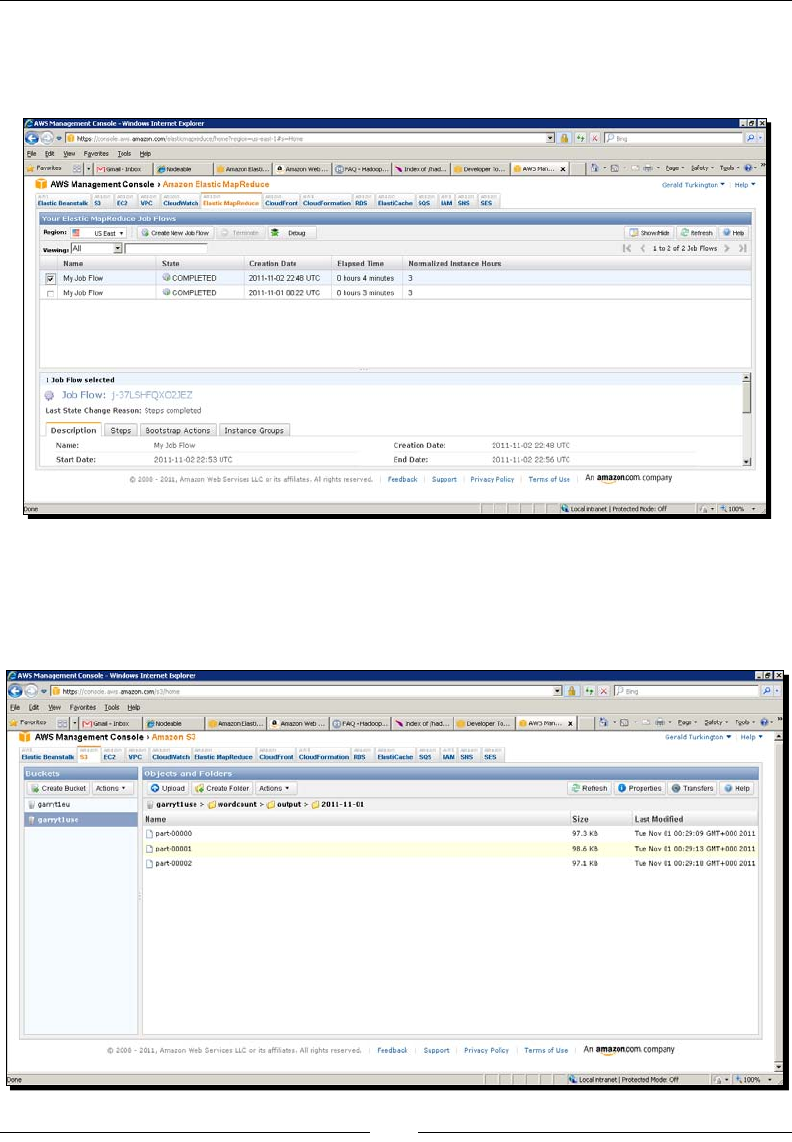Click Show/Hide in the MapReduce window

pyautogui.click(x=649, y=233)
